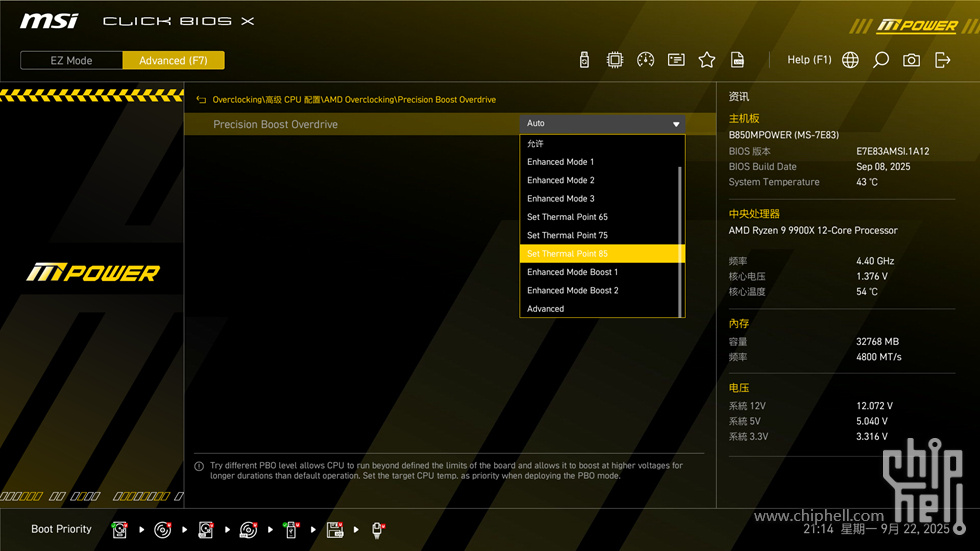This screenshot has height=551, width=980.
Task: Open Favorites with the star icon
Action: (x=706, y=60)
